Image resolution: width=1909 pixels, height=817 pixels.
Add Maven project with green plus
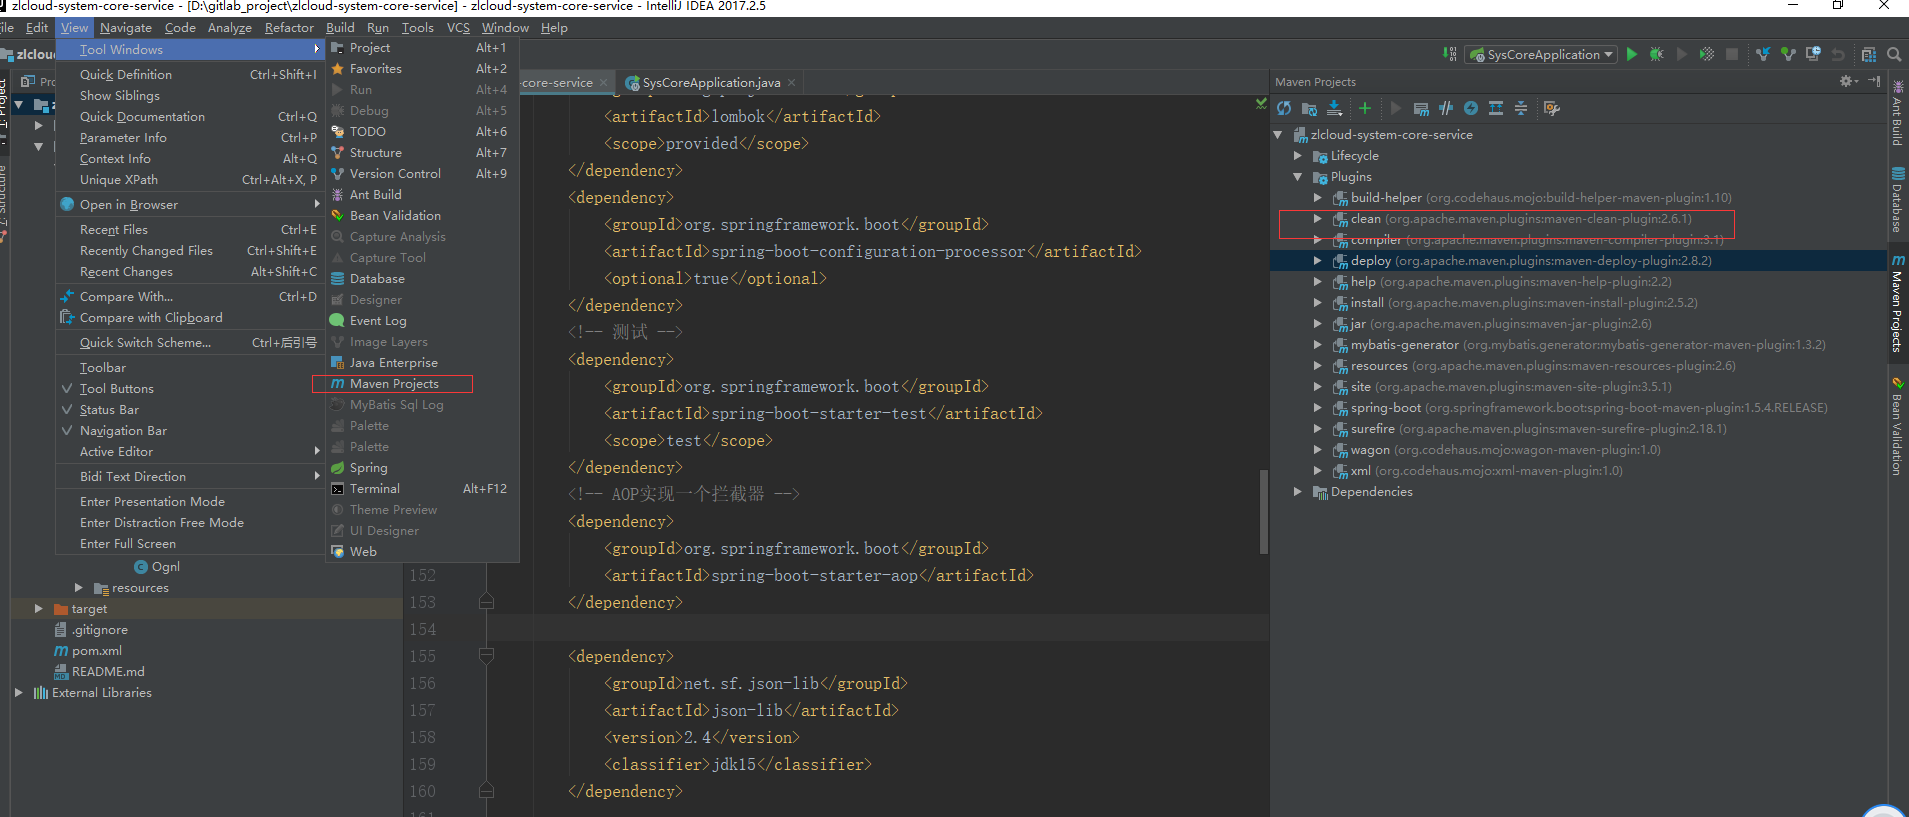click(x=1365, y=108)
